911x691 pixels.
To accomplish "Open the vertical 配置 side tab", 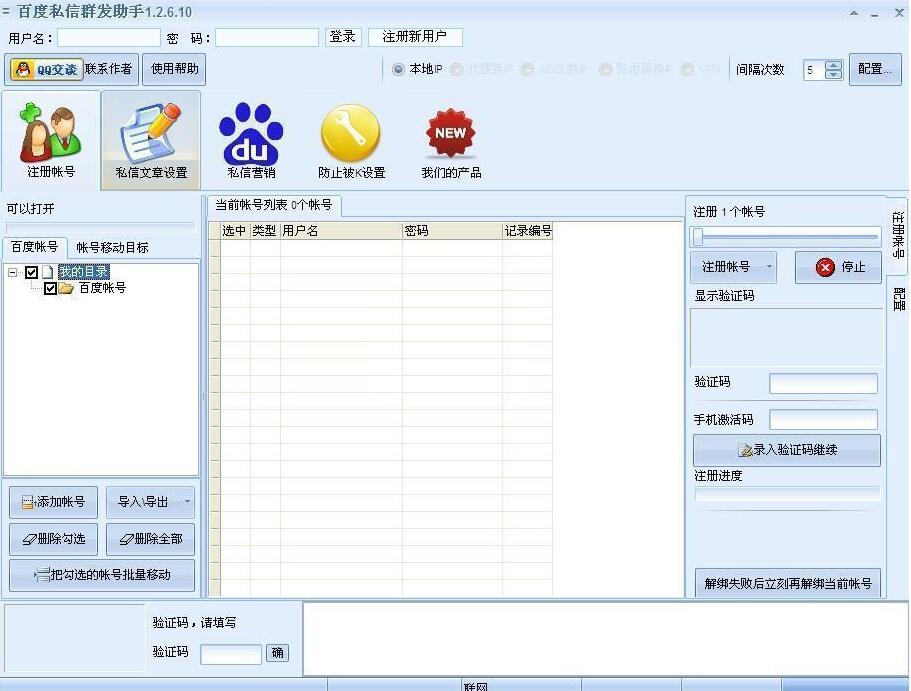I will [x=898, y=299].
